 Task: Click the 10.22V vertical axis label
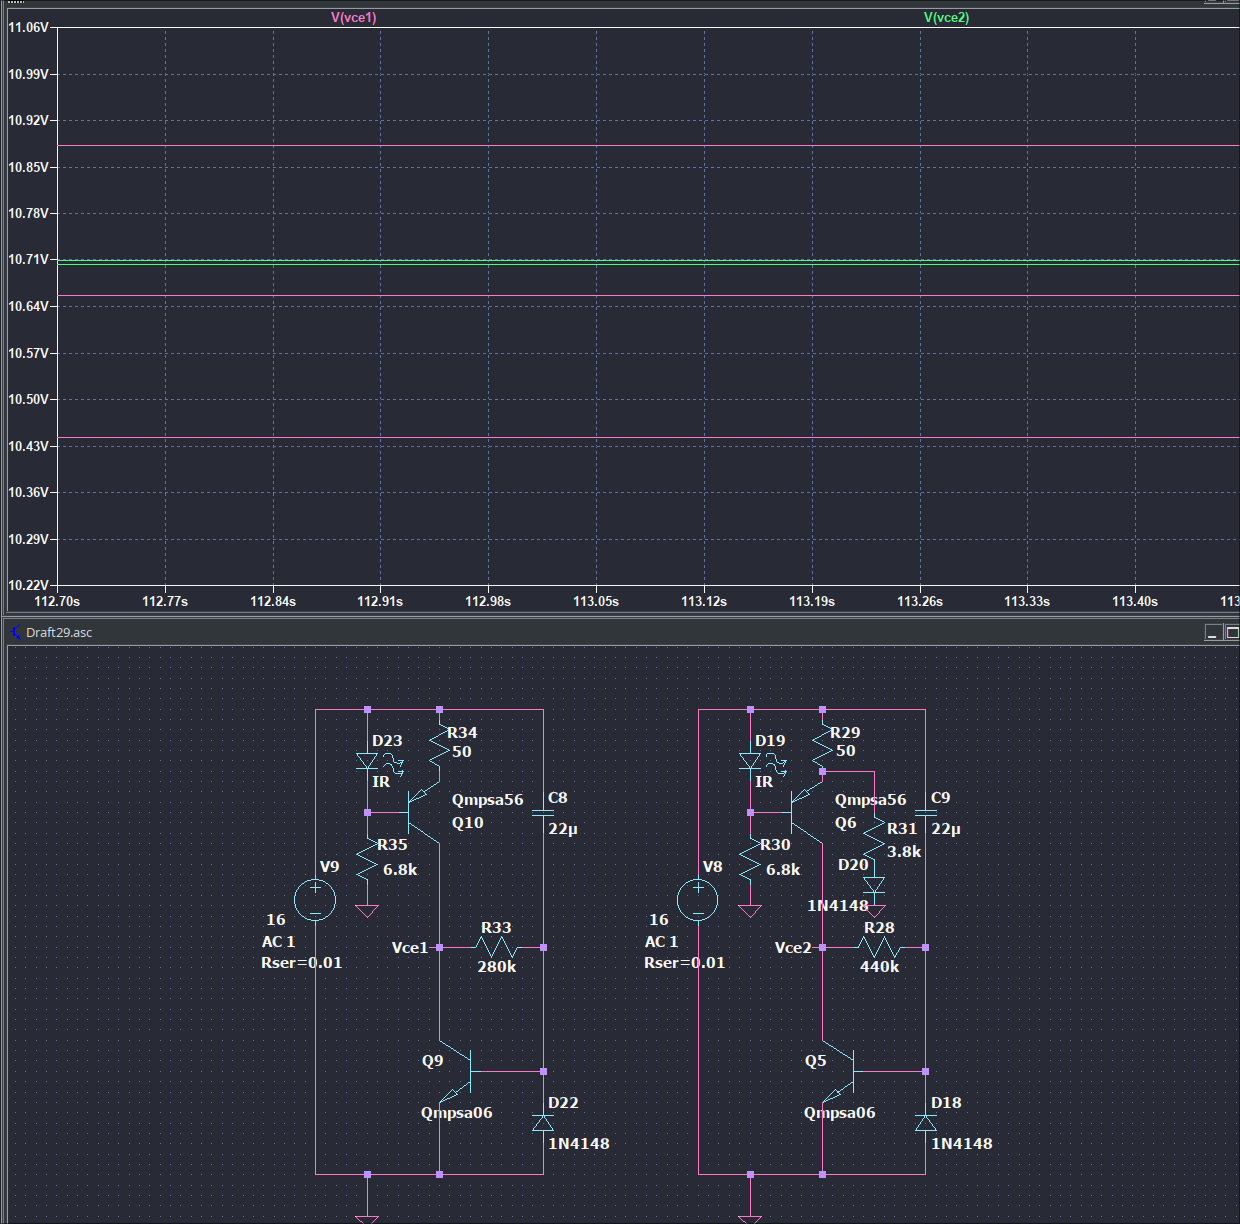pyautogui.click(x=28, y=585)
